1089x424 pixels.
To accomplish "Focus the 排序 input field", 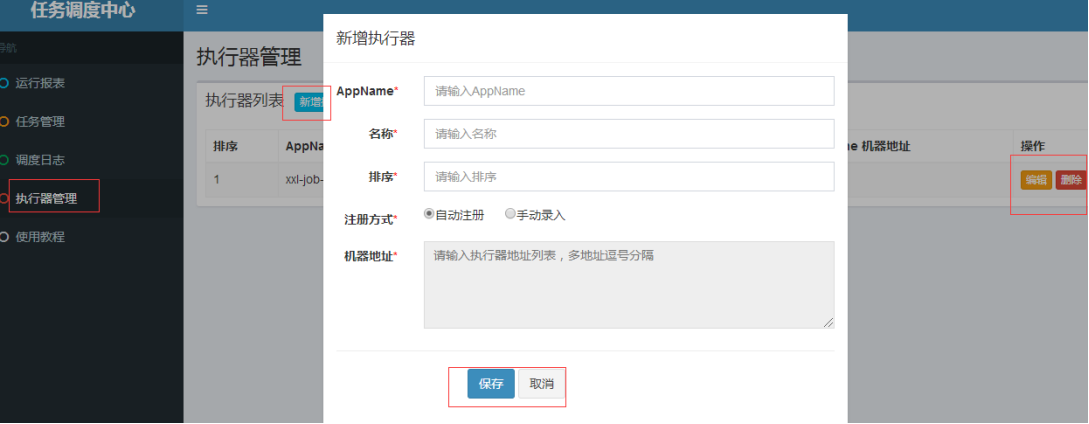I will click(x=629, y=177).
